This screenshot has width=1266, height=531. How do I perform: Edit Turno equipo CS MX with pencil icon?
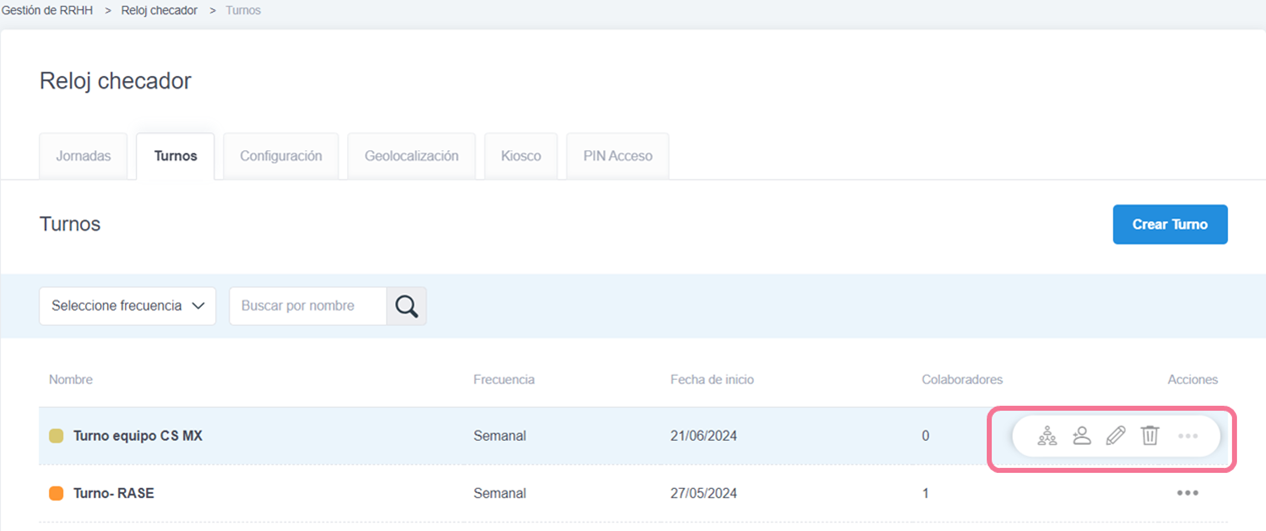point(1115,436)
